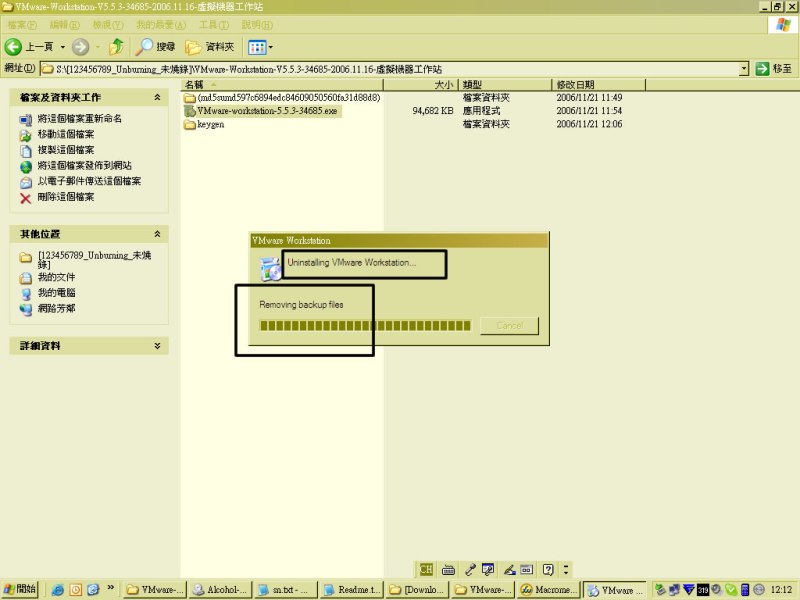
Task: Open the [123456789_Unburning_未燒錄] folder link
Action: [94, 260]
